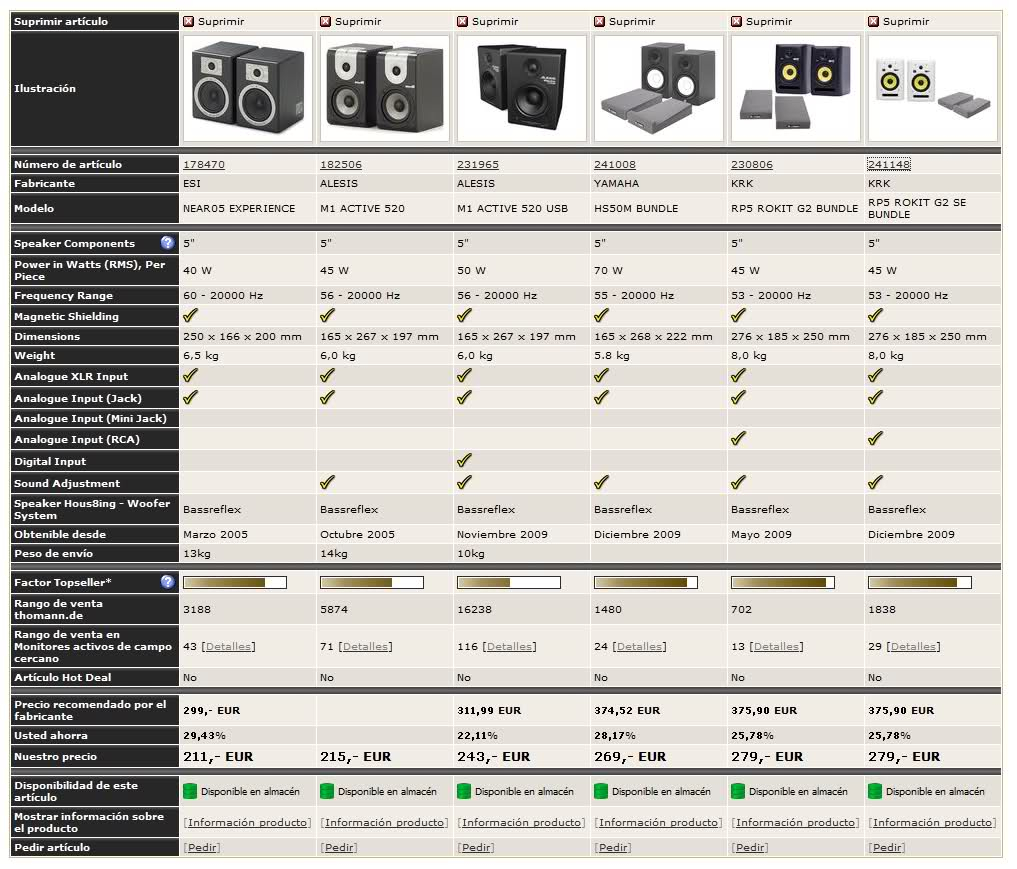Image resolution: width=1017 pixels, height=869 pixels.
Task: Open article number 178470
Action: (x=204, y=165)
